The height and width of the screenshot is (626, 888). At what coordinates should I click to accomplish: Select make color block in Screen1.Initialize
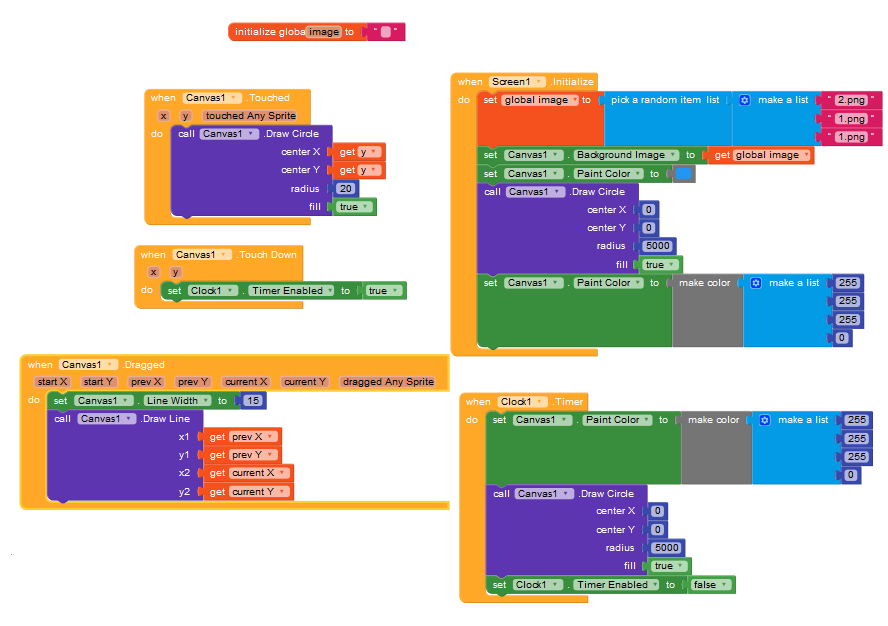tap(707, 309)
